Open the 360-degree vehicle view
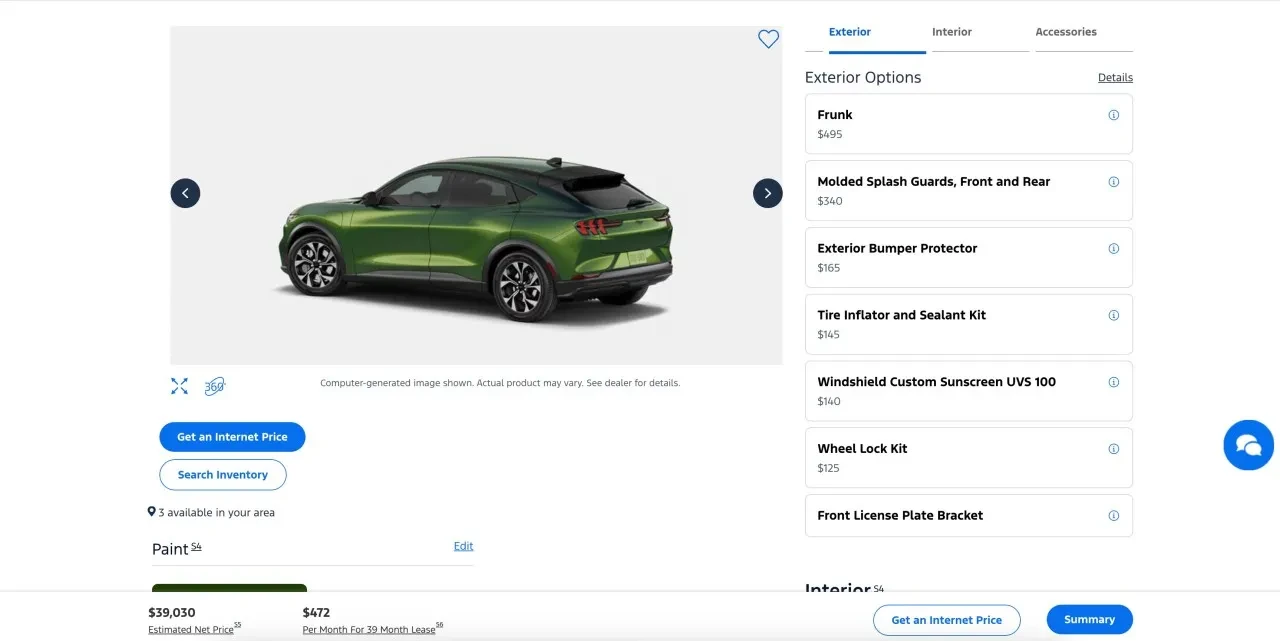The height and width of the screenshot is (641, 1280). pyautogui.click(x=215, y=385)
